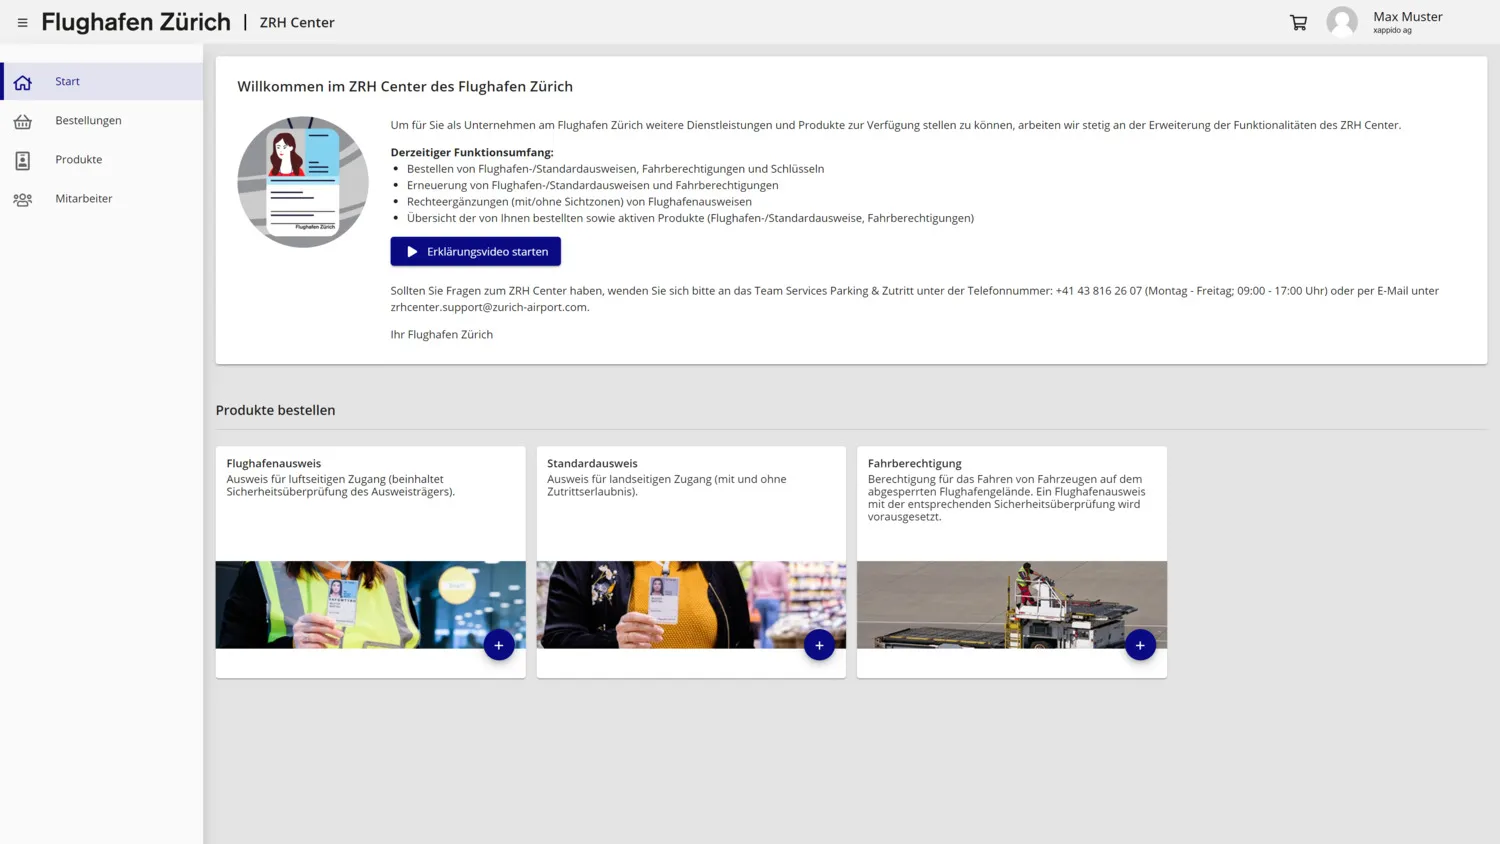Image resolution: width=1500 pixels, height=844 pixels.
Task: Start the Erklärungsvideo
Action: click(476, 252)
